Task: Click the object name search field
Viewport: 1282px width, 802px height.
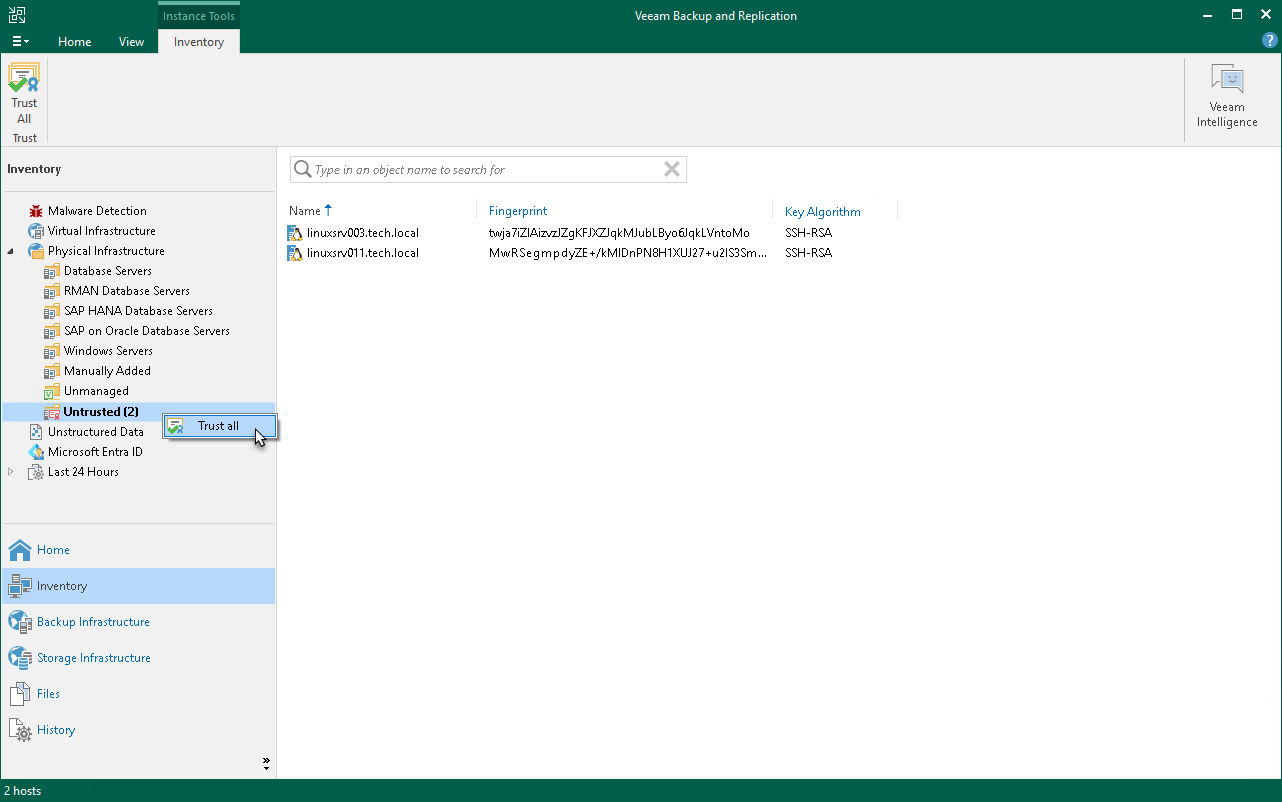Action: 485,170
